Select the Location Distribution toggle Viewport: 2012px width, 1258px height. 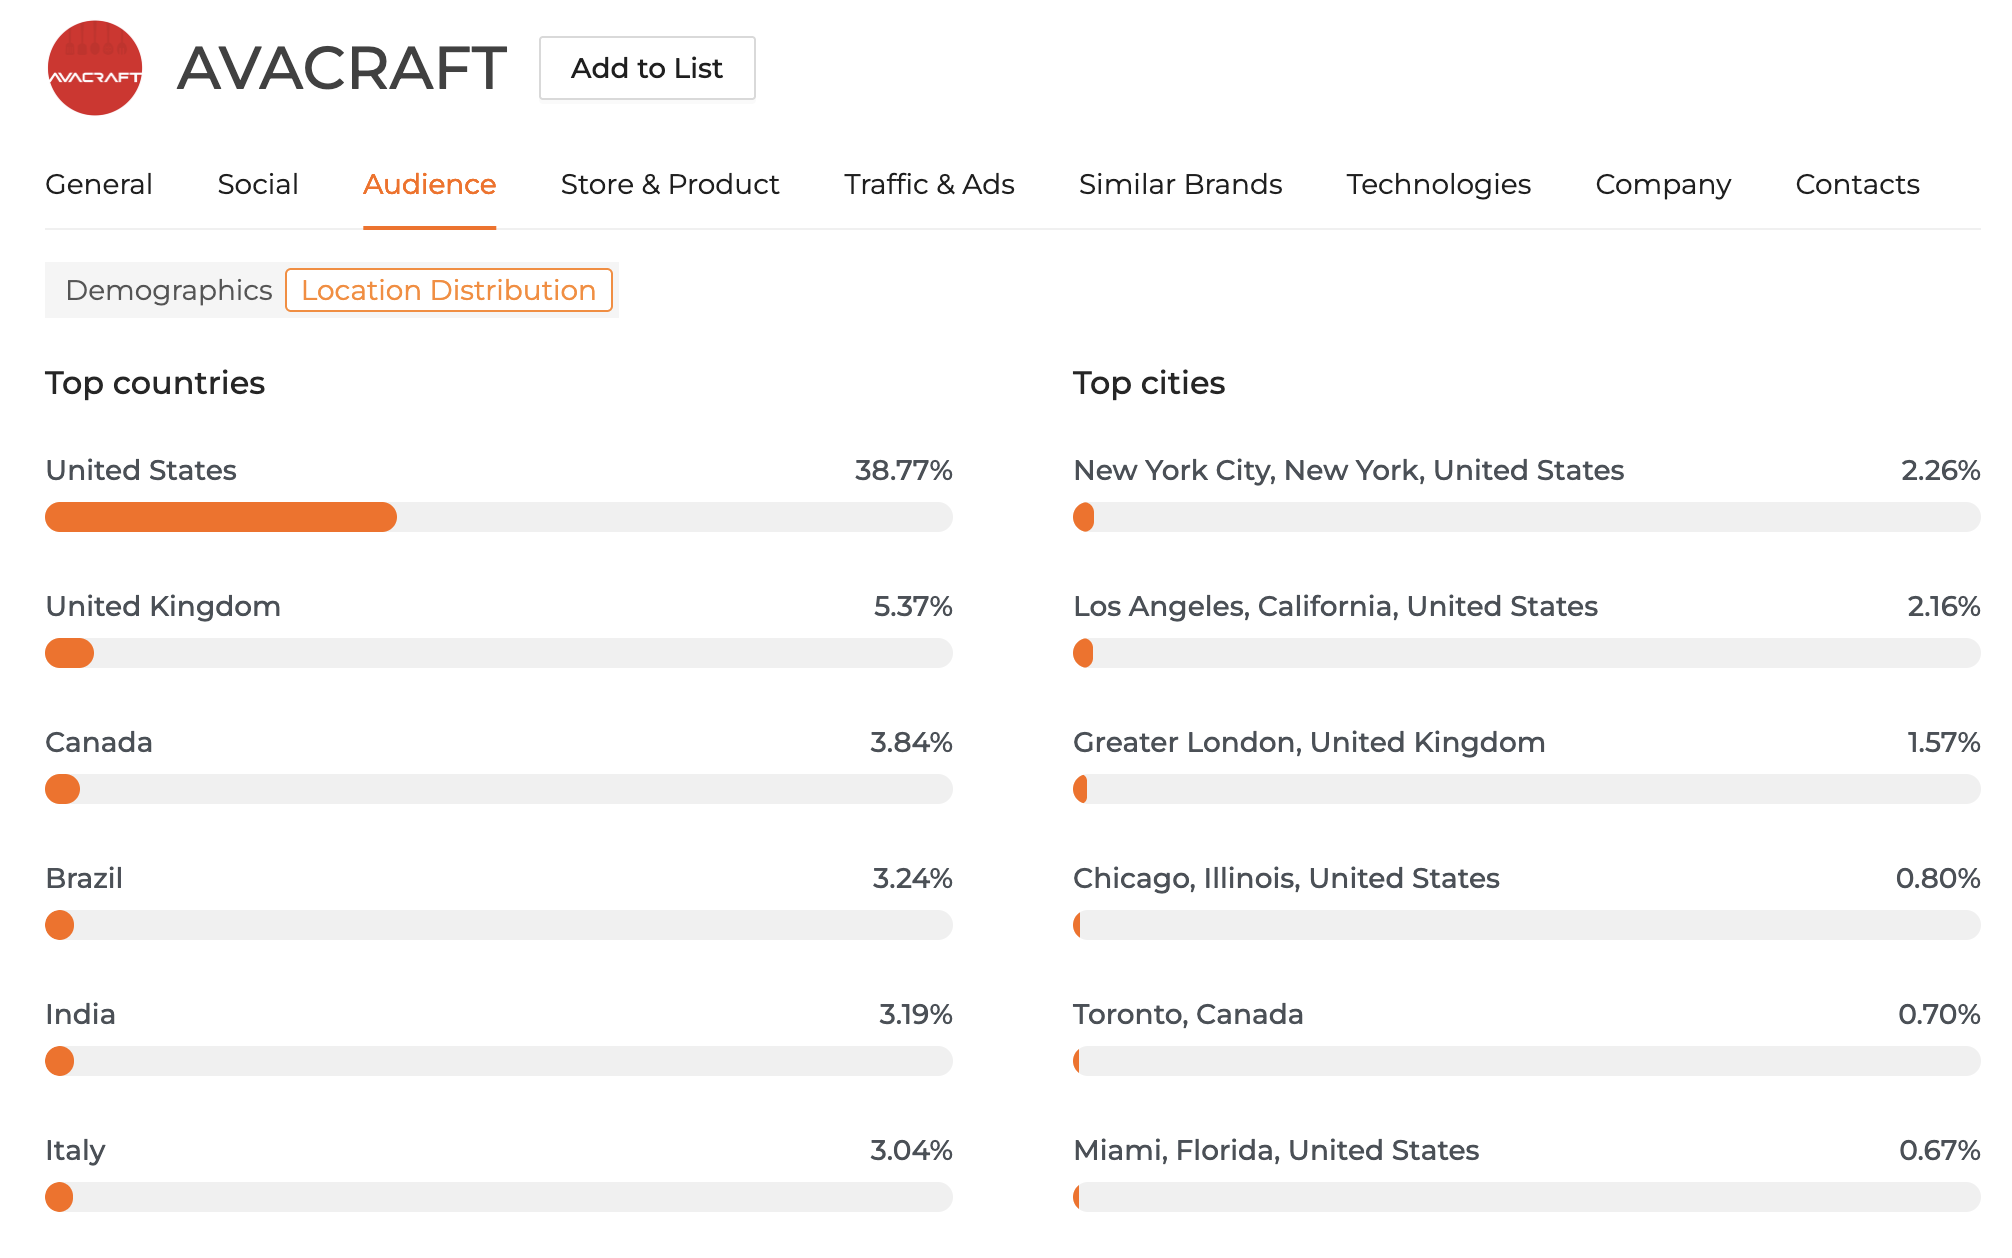click(x=449, y=290)
